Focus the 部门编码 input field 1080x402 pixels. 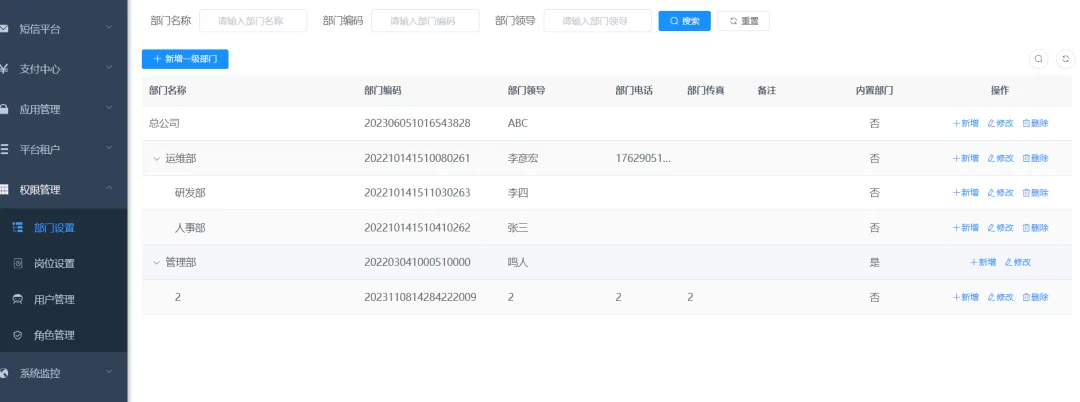click(x=425, y=21)
